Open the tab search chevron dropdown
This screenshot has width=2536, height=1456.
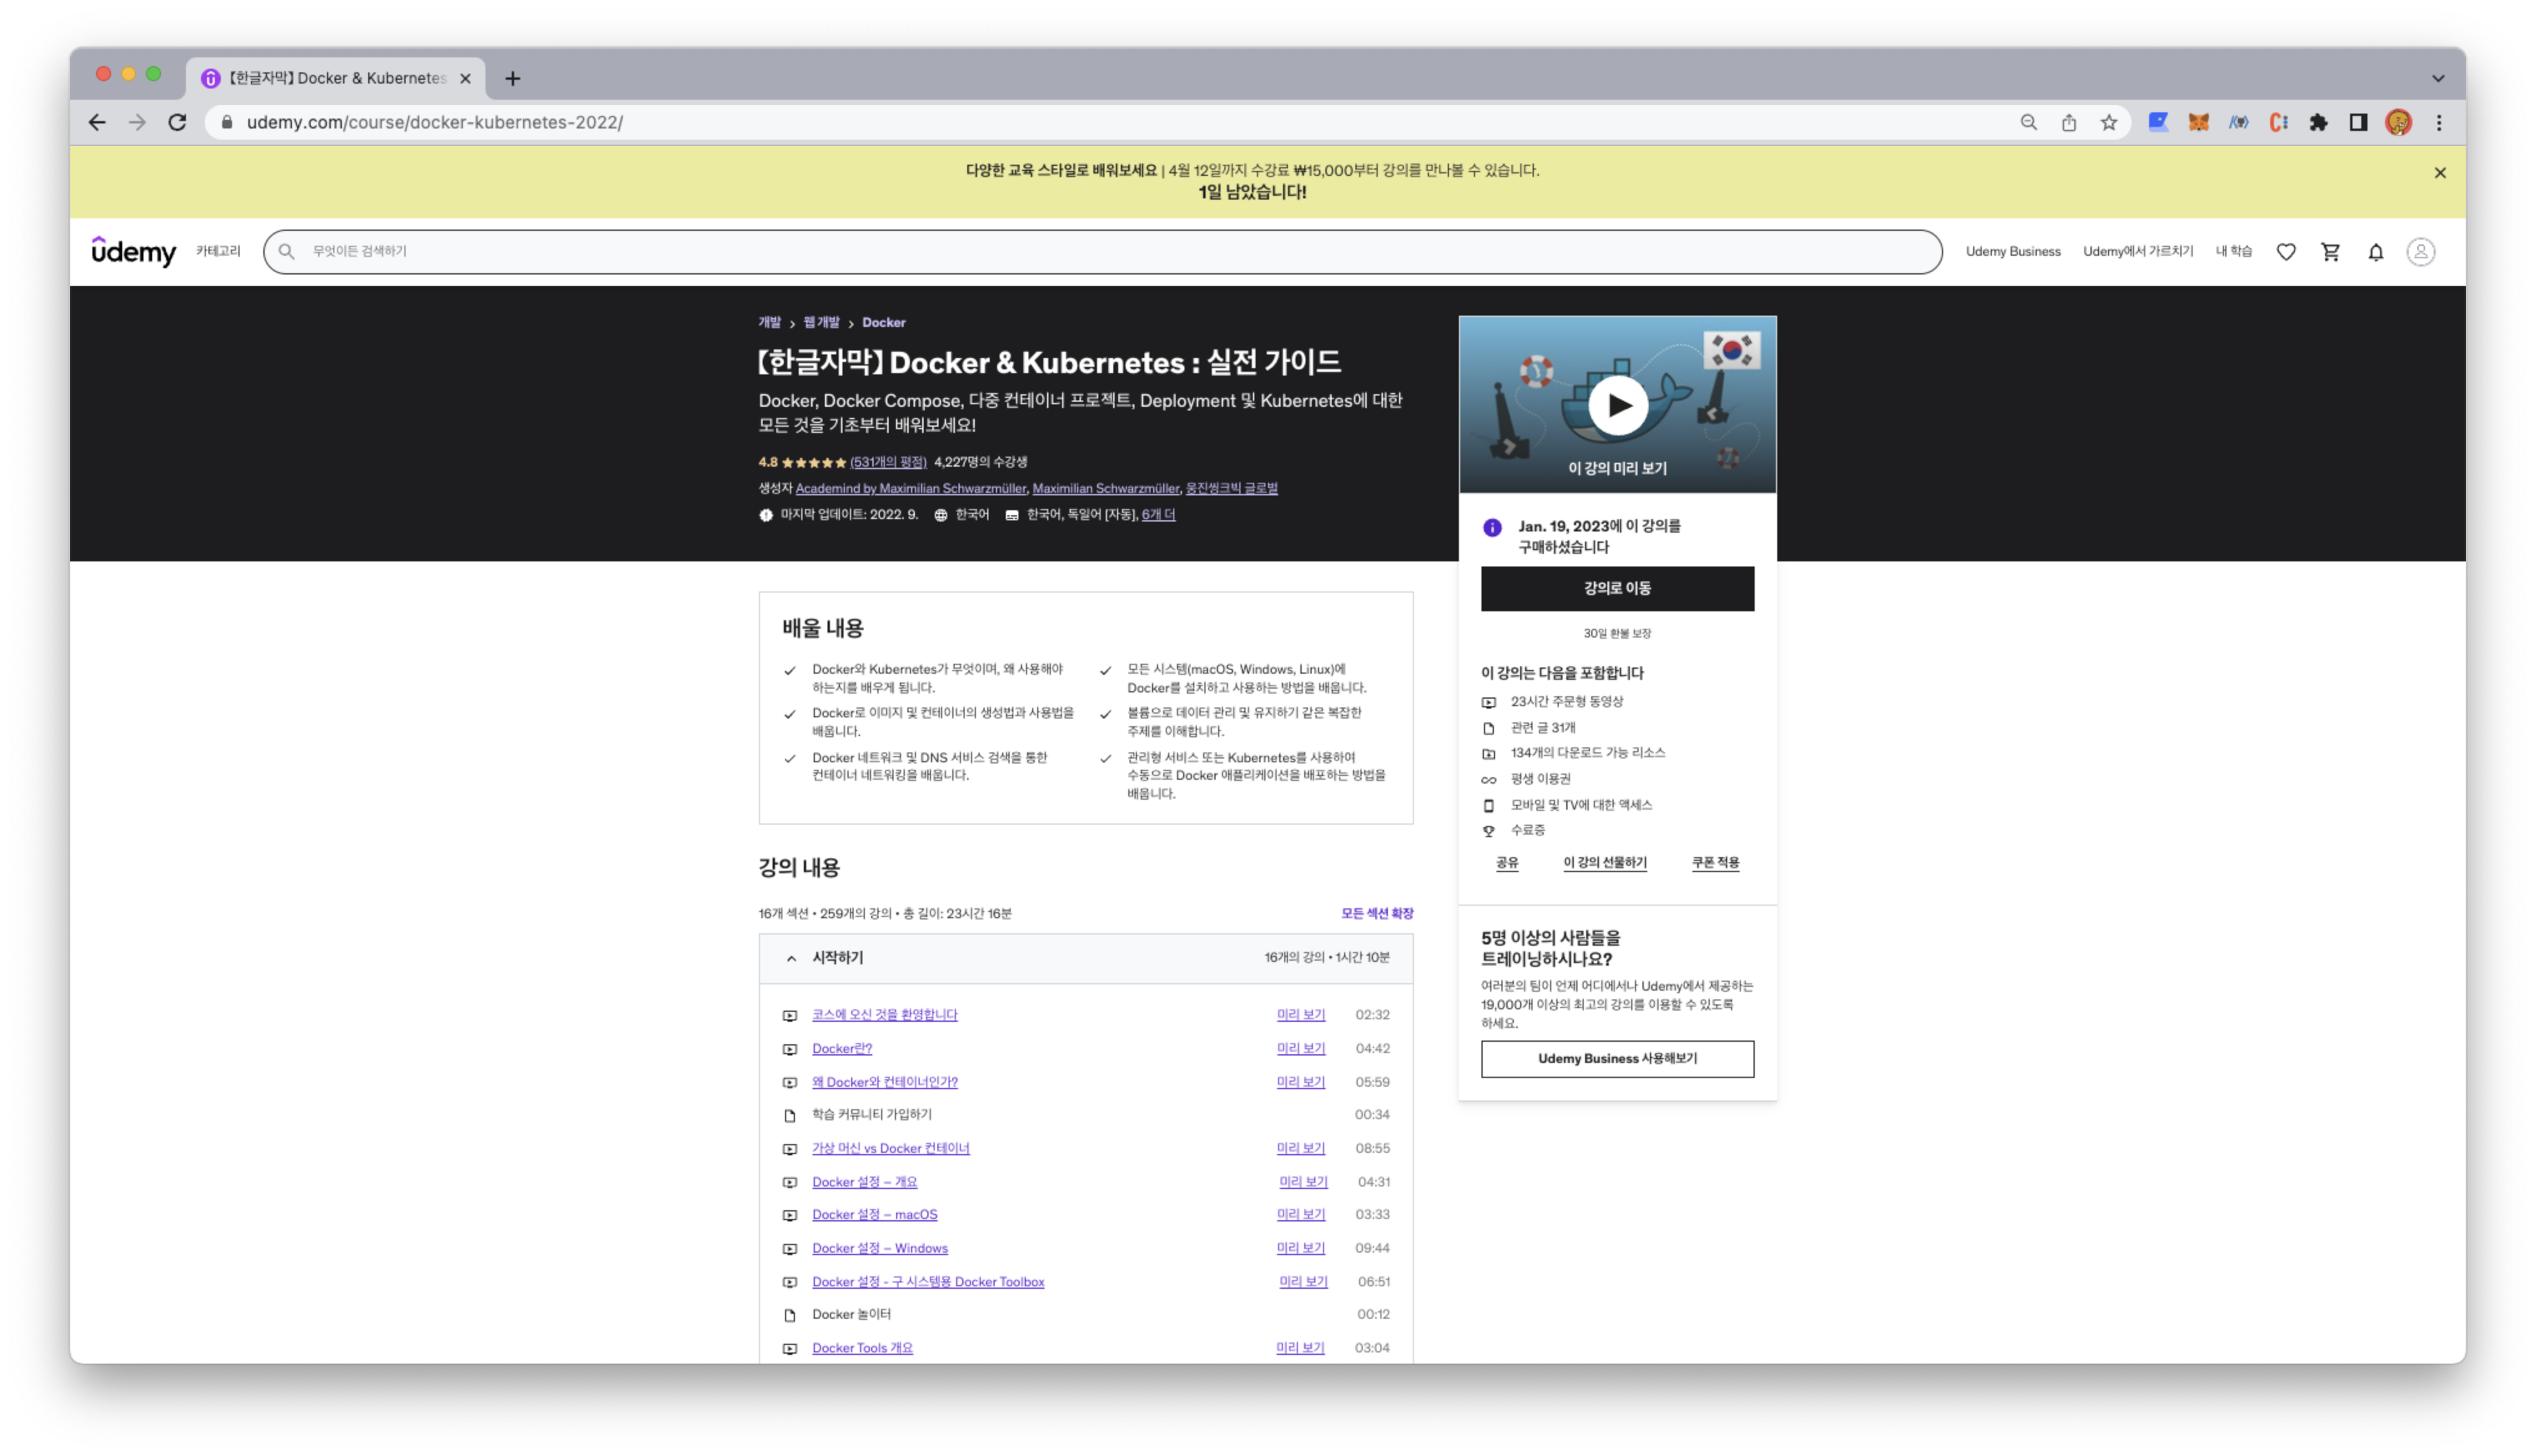[x=2438, y=78]
